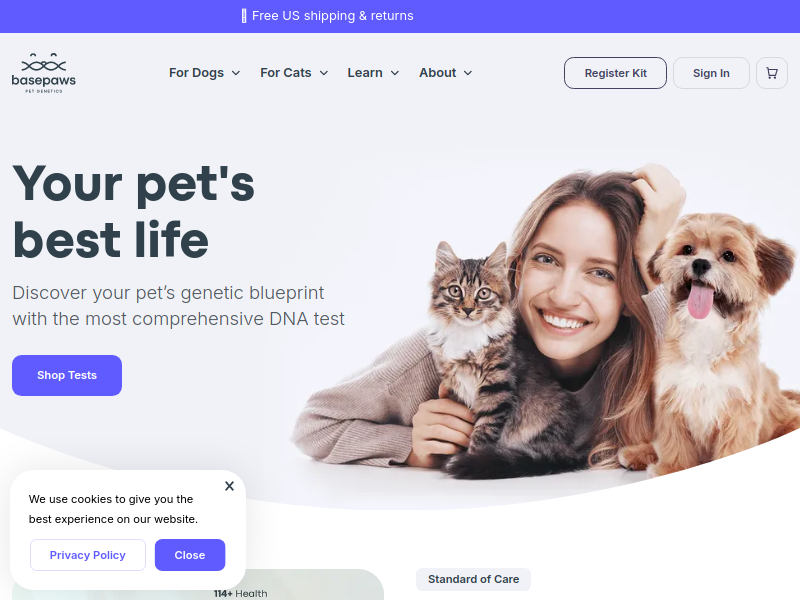Expand the Learn menu chevron

[x=394, y=73]
